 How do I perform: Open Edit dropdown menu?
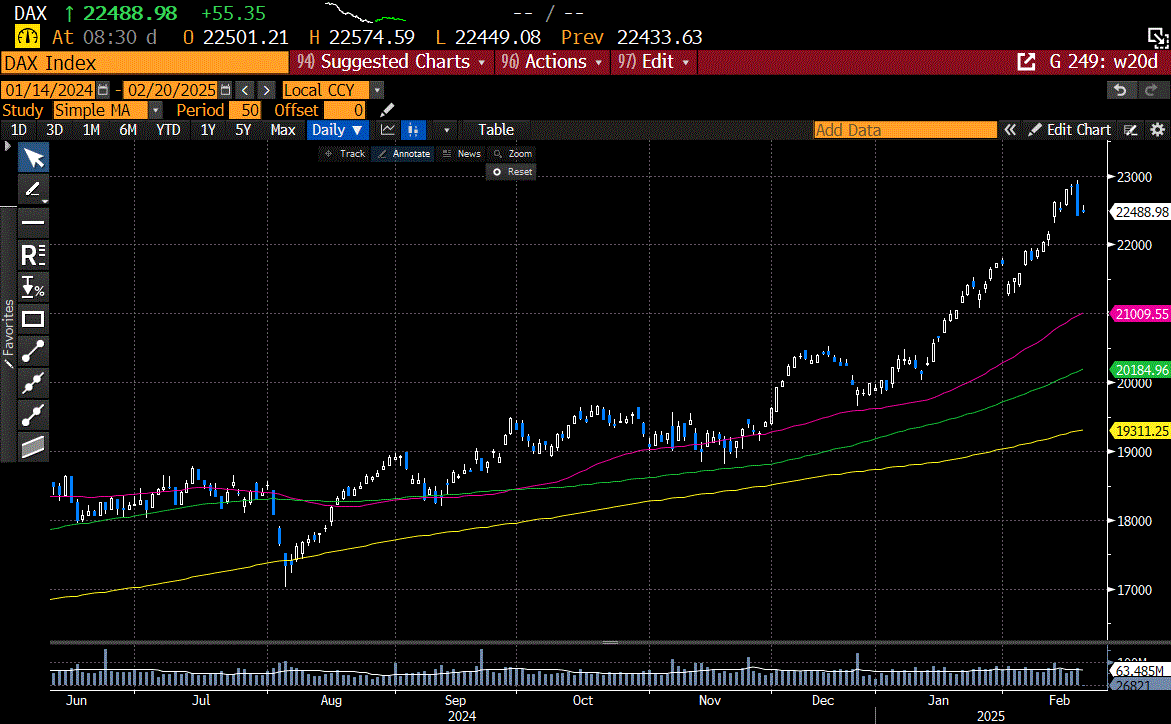click(653, 62)
